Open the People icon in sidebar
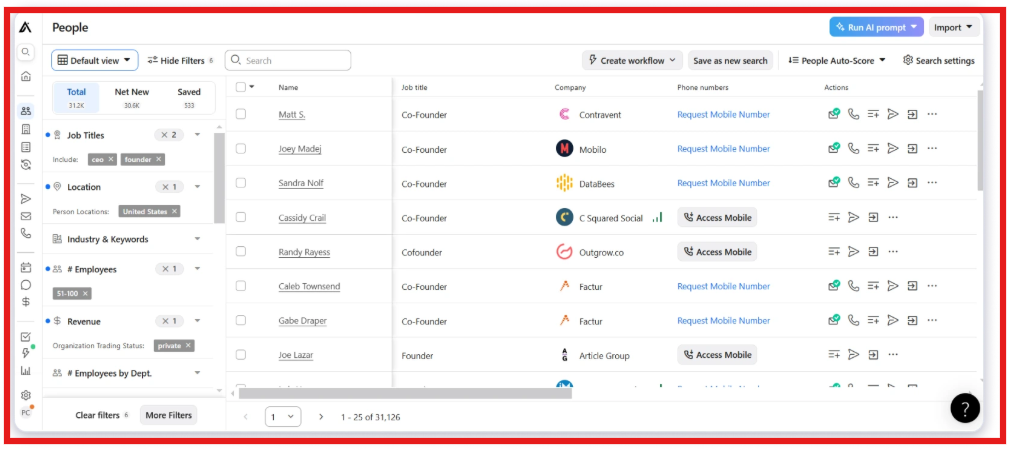This screenshot has height=450, width=1013. (x=26, y=111)
